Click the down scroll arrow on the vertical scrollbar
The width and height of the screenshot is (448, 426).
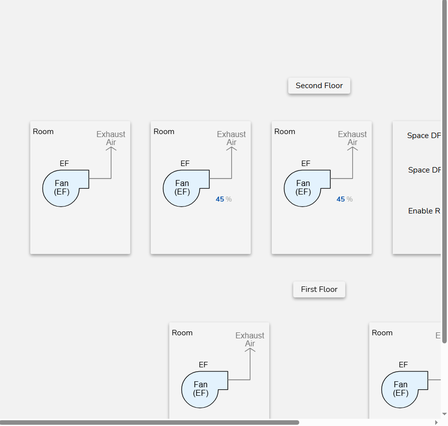click(444, 414)
